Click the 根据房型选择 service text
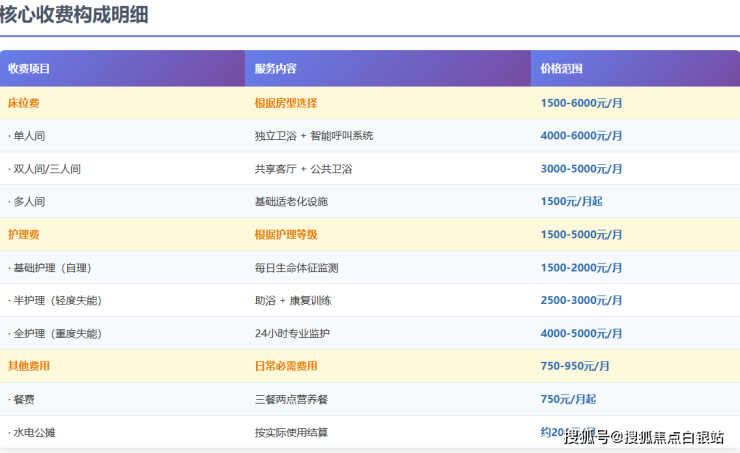Viewport: 740px width, 453px height. coord(286,103)
